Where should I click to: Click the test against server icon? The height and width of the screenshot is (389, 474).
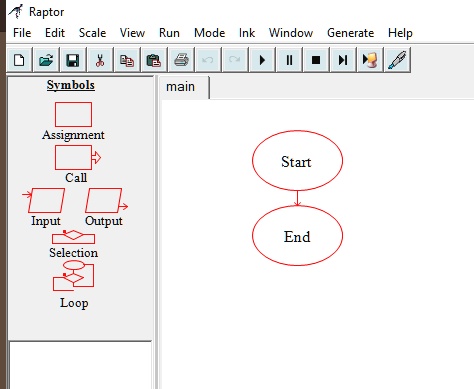pyautogui.click(x=370, y=60)
